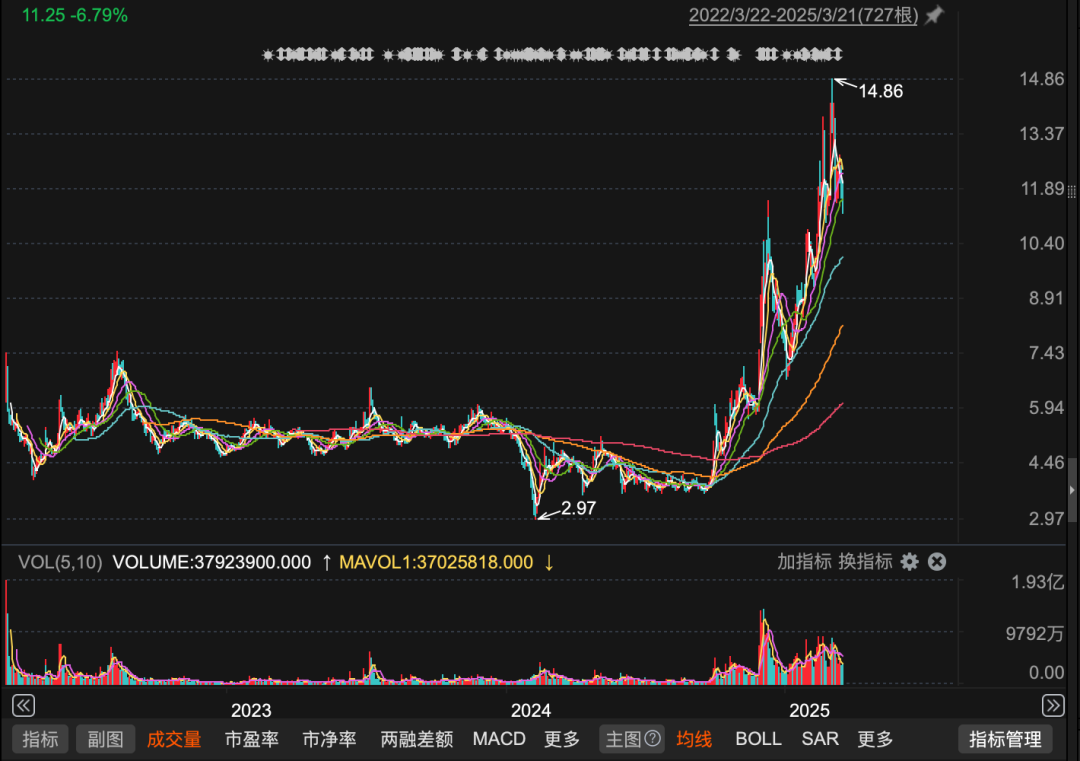Image resolution: width=1080 pixels, height=761 pixels.
Task: Toggle the 成交量 volume indicator
Action: 174,738
